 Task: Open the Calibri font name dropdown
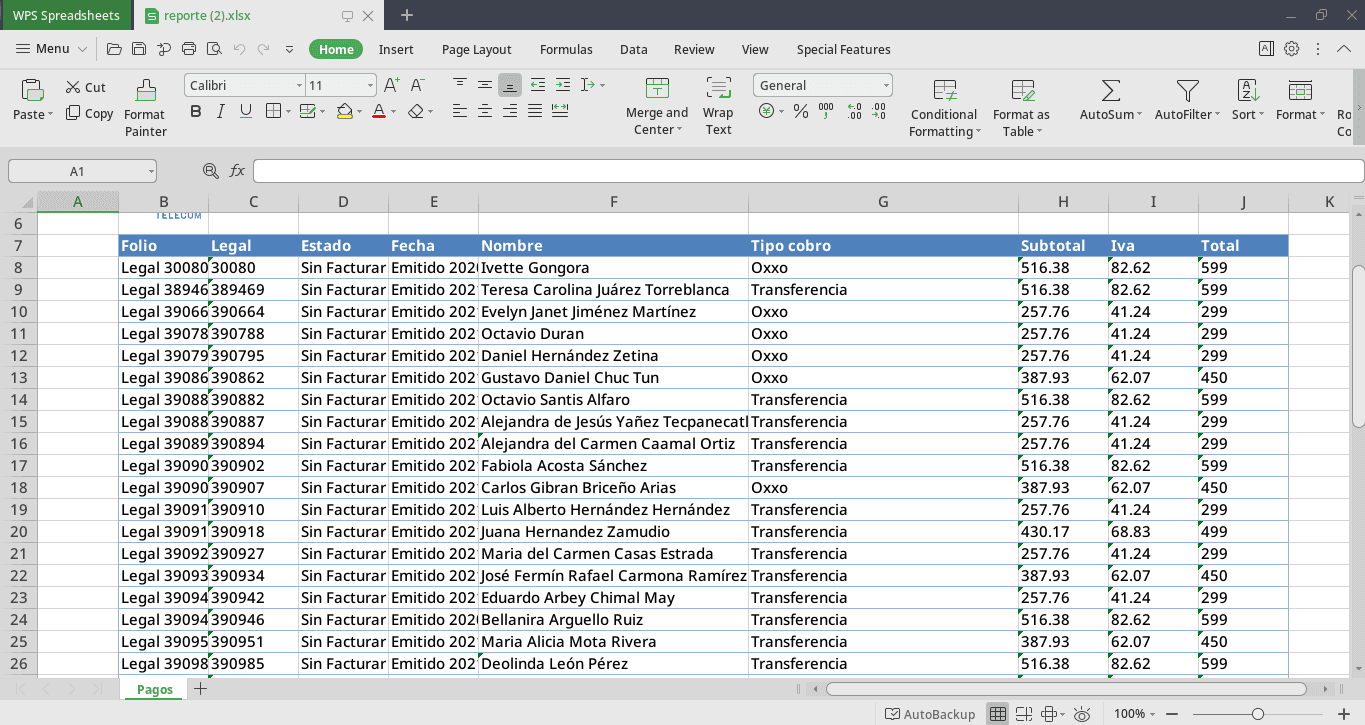pos(299,86)
